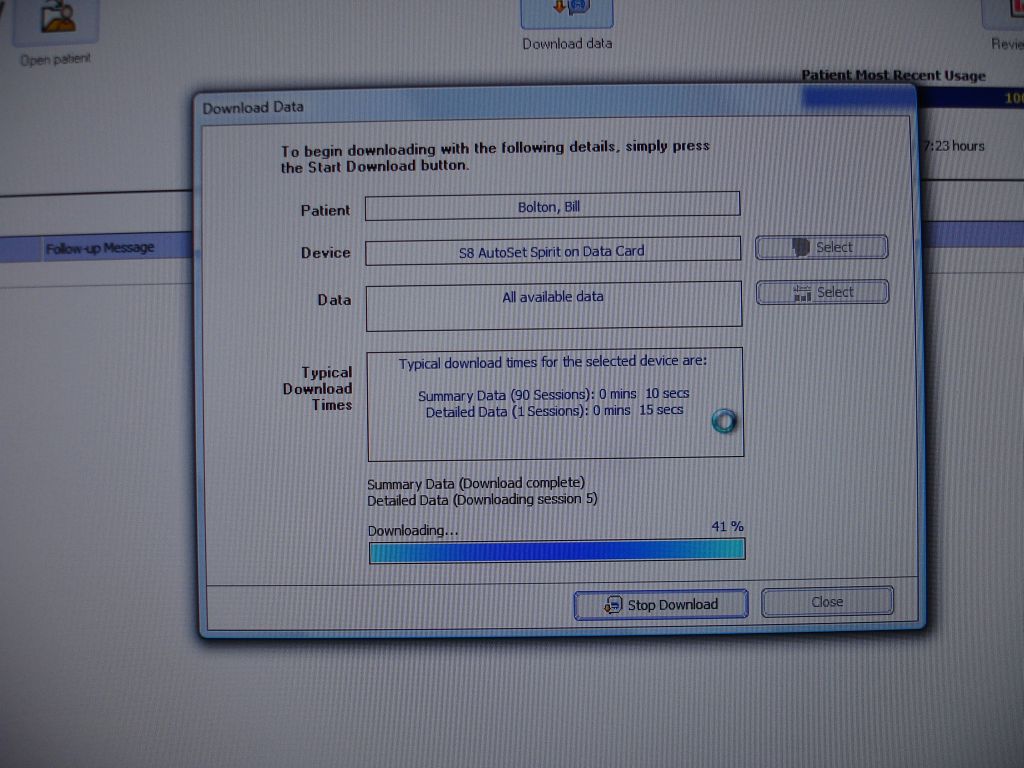
Task: Click the Data field showing All available data
Action: pyautogui.click(x=553, y=305)
